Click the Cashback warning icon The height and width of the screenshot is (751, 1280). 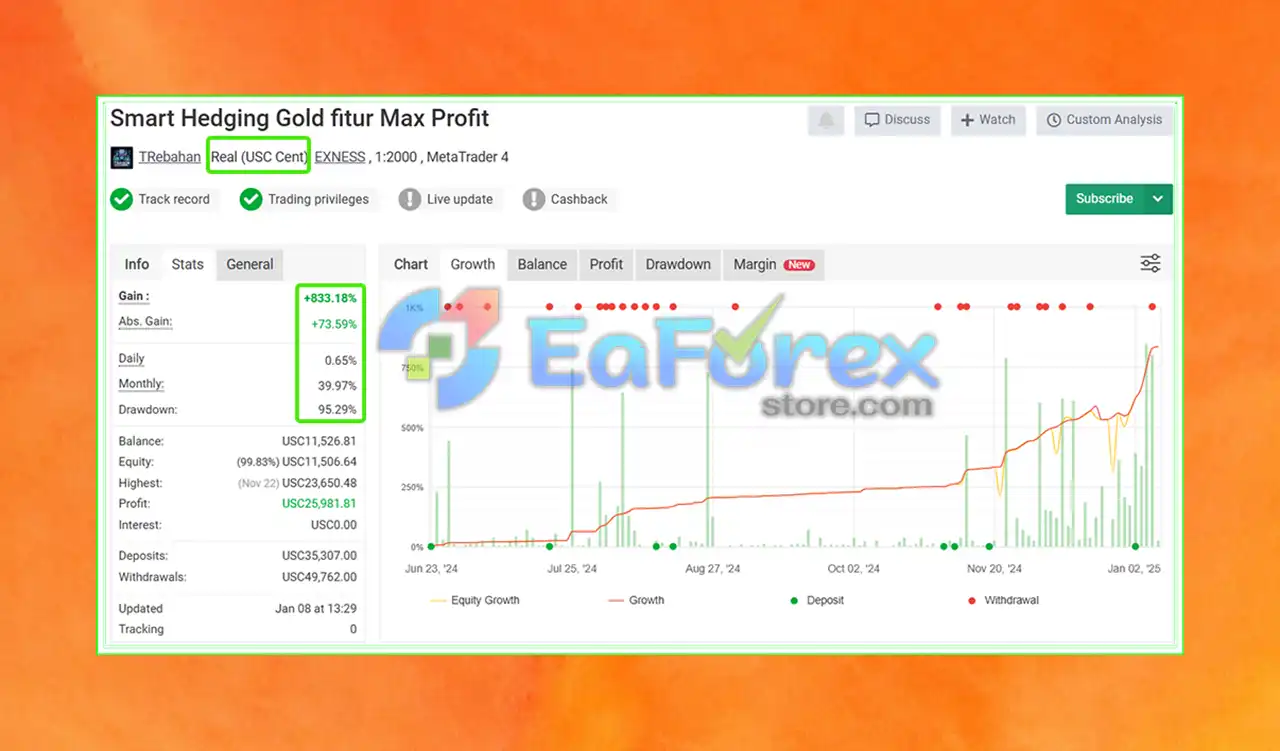tap(534, 199)
